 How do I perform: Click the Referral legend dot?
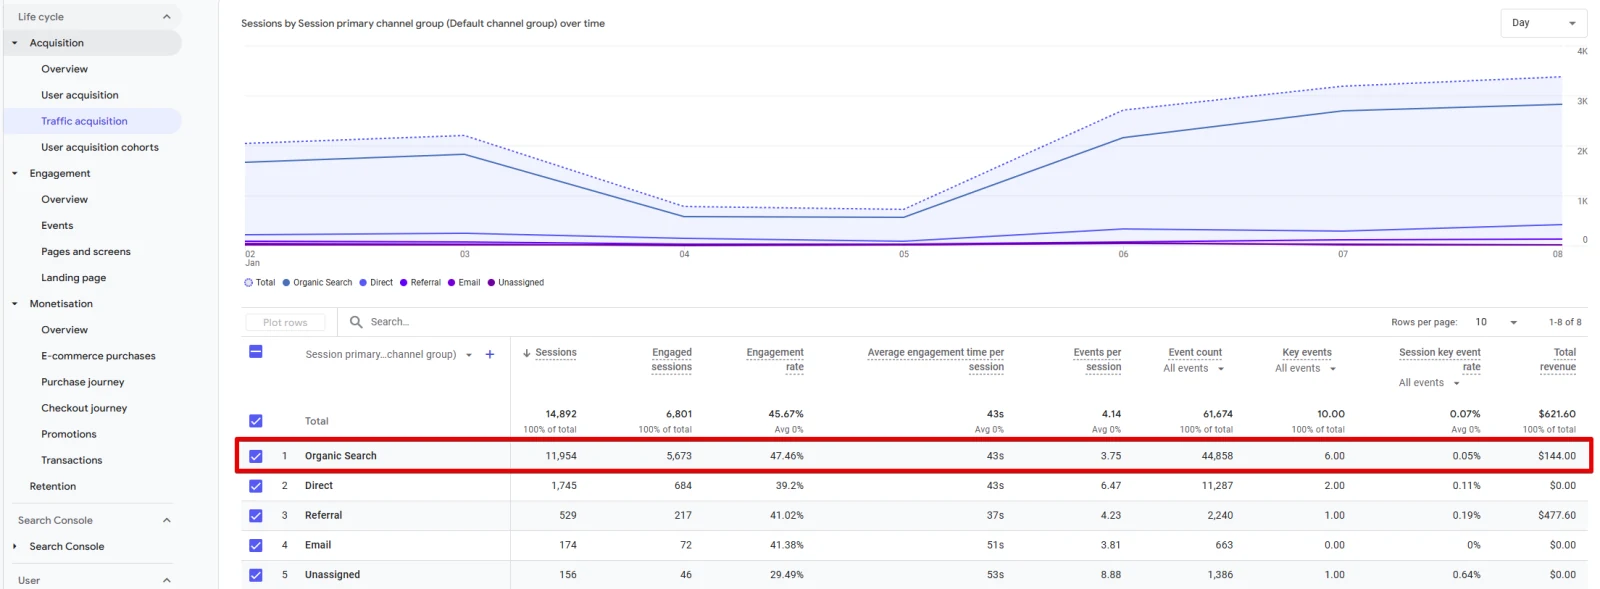pos(404,283)
